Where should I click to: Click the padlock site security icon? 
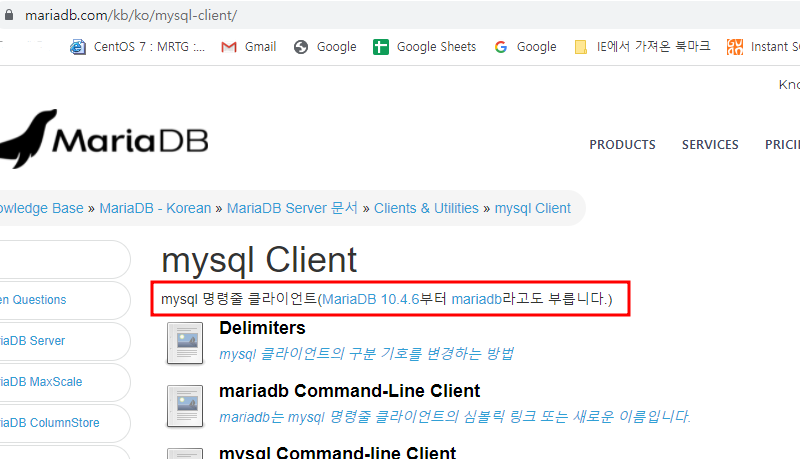coord(9,15)
